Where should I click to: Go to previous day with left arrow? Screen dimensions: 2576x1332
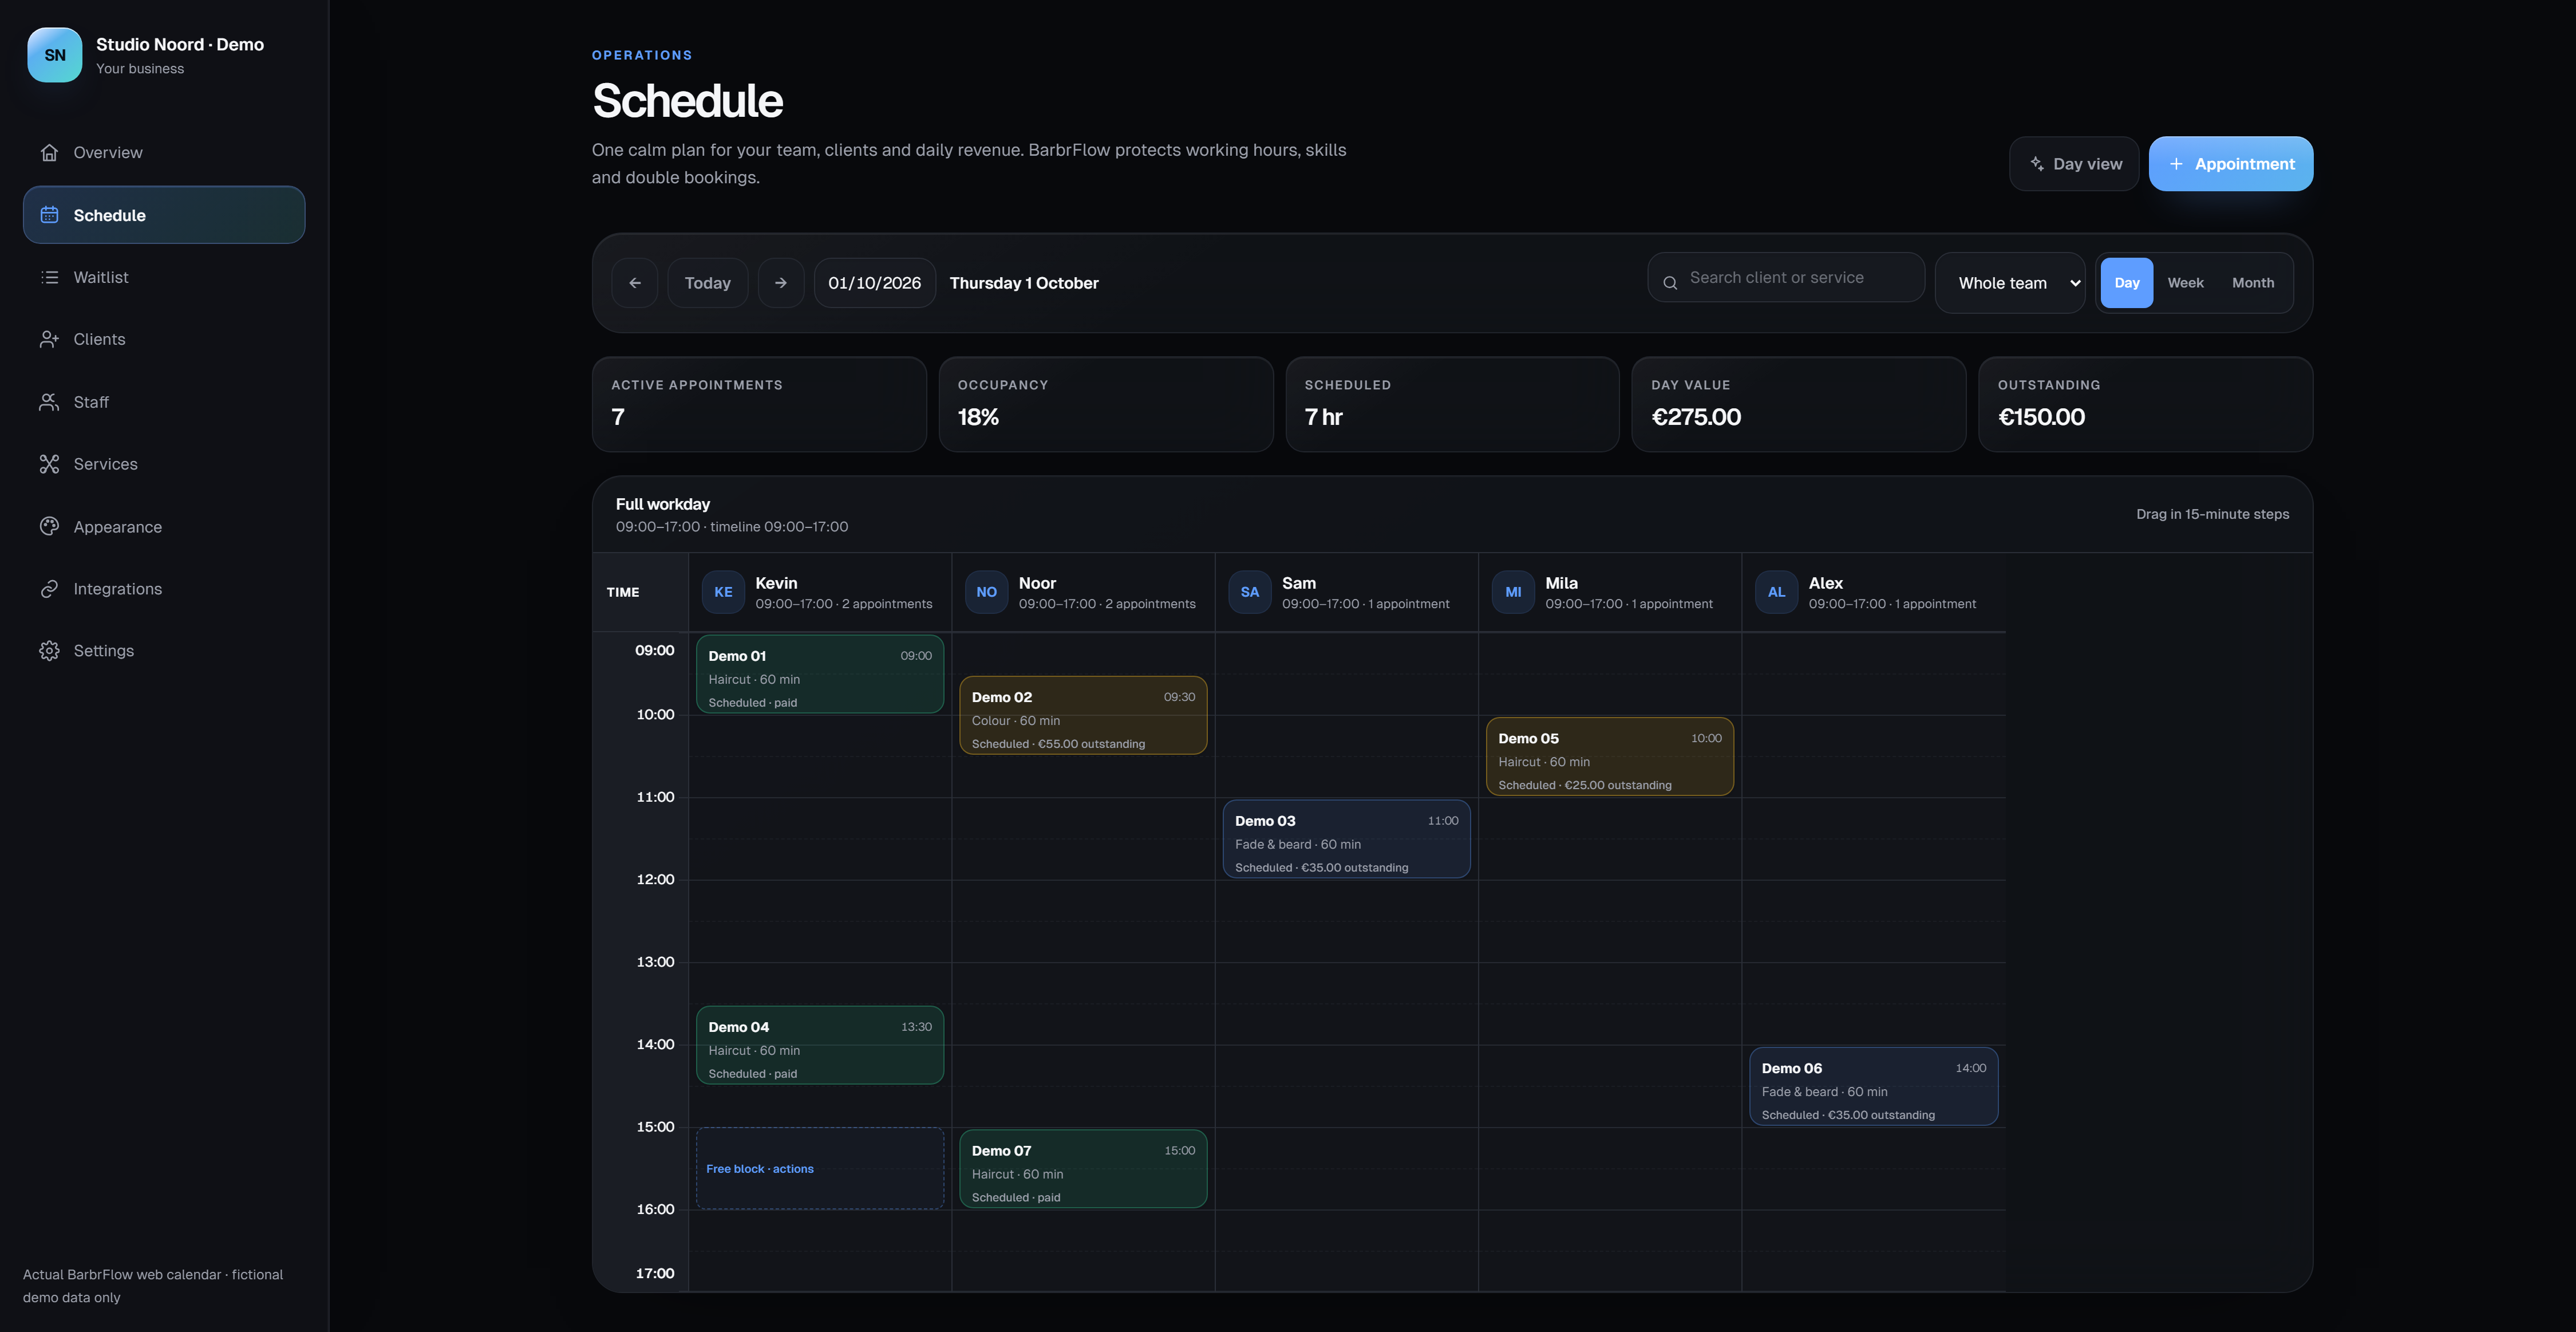coord(635,283)
